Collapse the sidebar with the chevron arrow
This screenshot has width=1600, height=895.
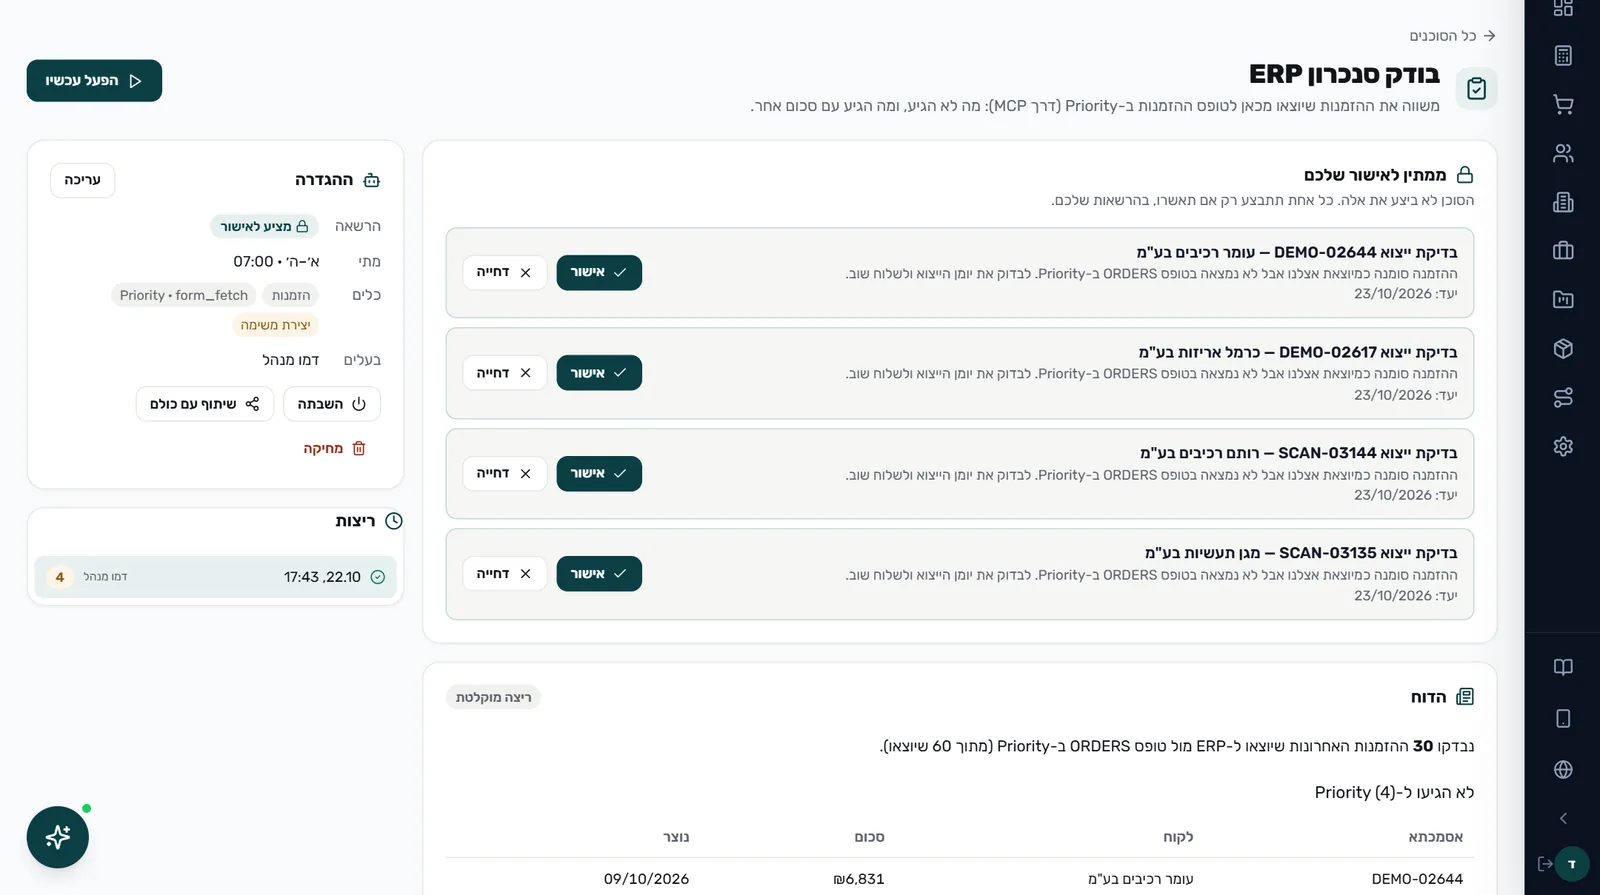[x=1563, y=818]
